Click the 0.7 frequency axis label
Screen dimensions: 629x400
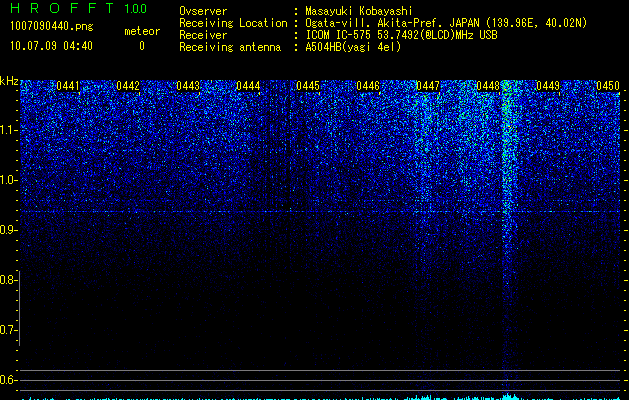tap(8, 330)
